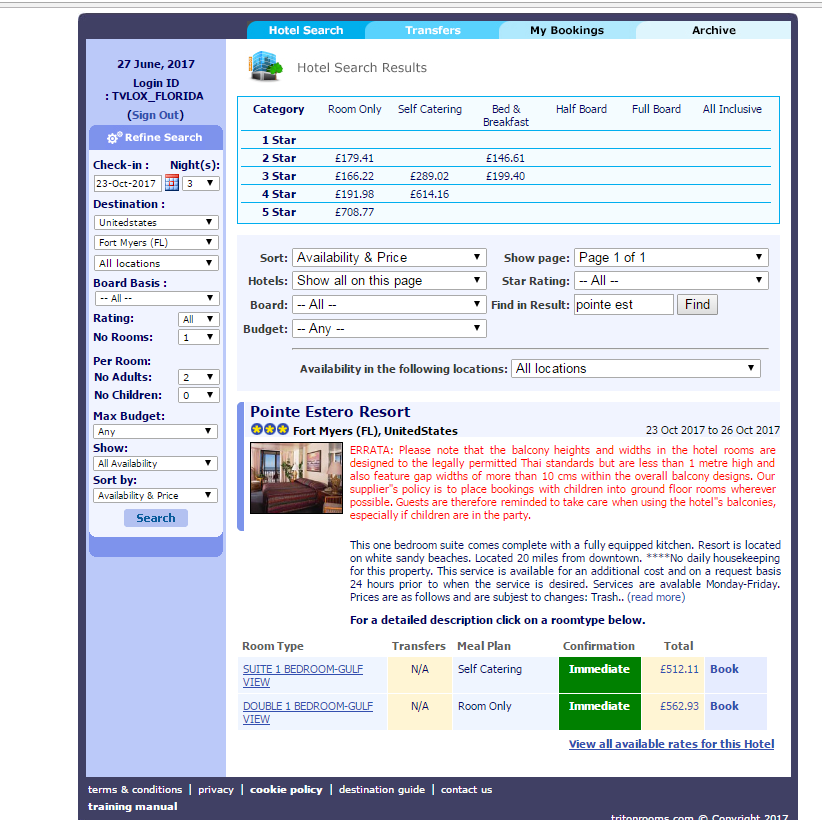Click the Find in Result text field
Viewport: 822px width, 820px height.
pos(623,305)
